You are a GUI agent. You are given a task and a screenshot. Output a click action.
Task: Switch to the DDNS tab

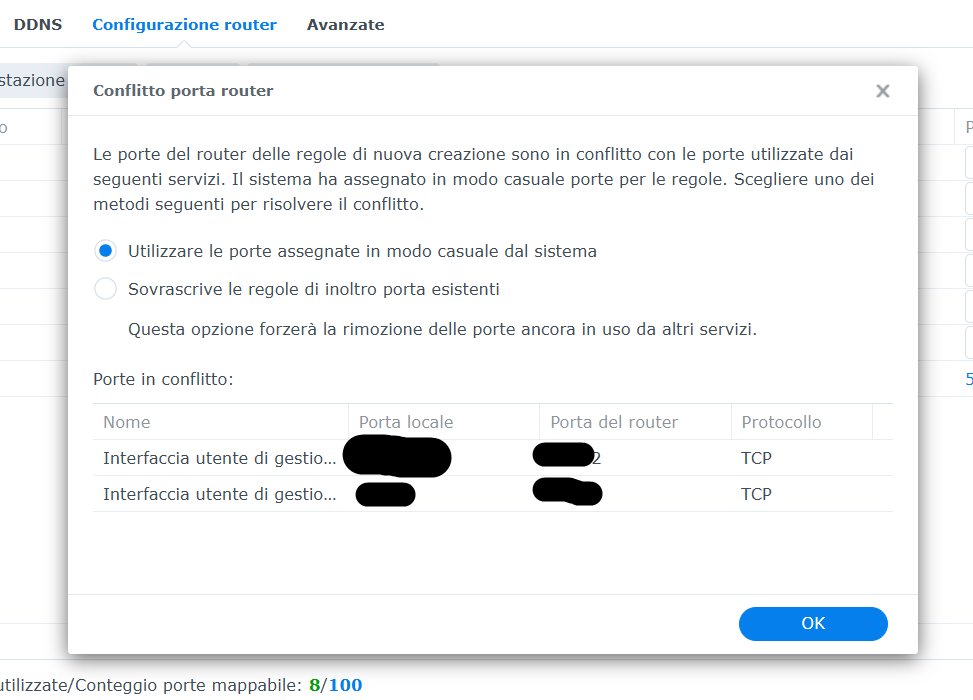pos(38,25)
